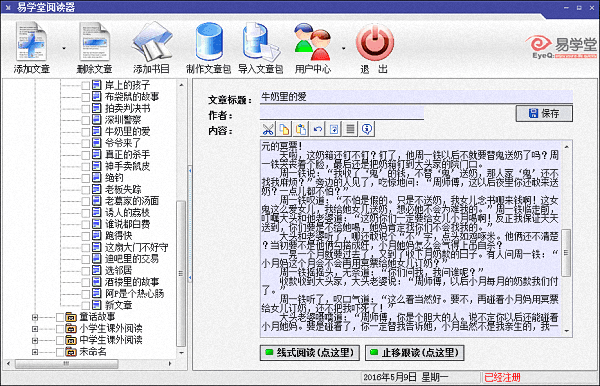Screen dimensions: 600x386
Task: Click the 文章标题 input field
Action: (416, 97)
